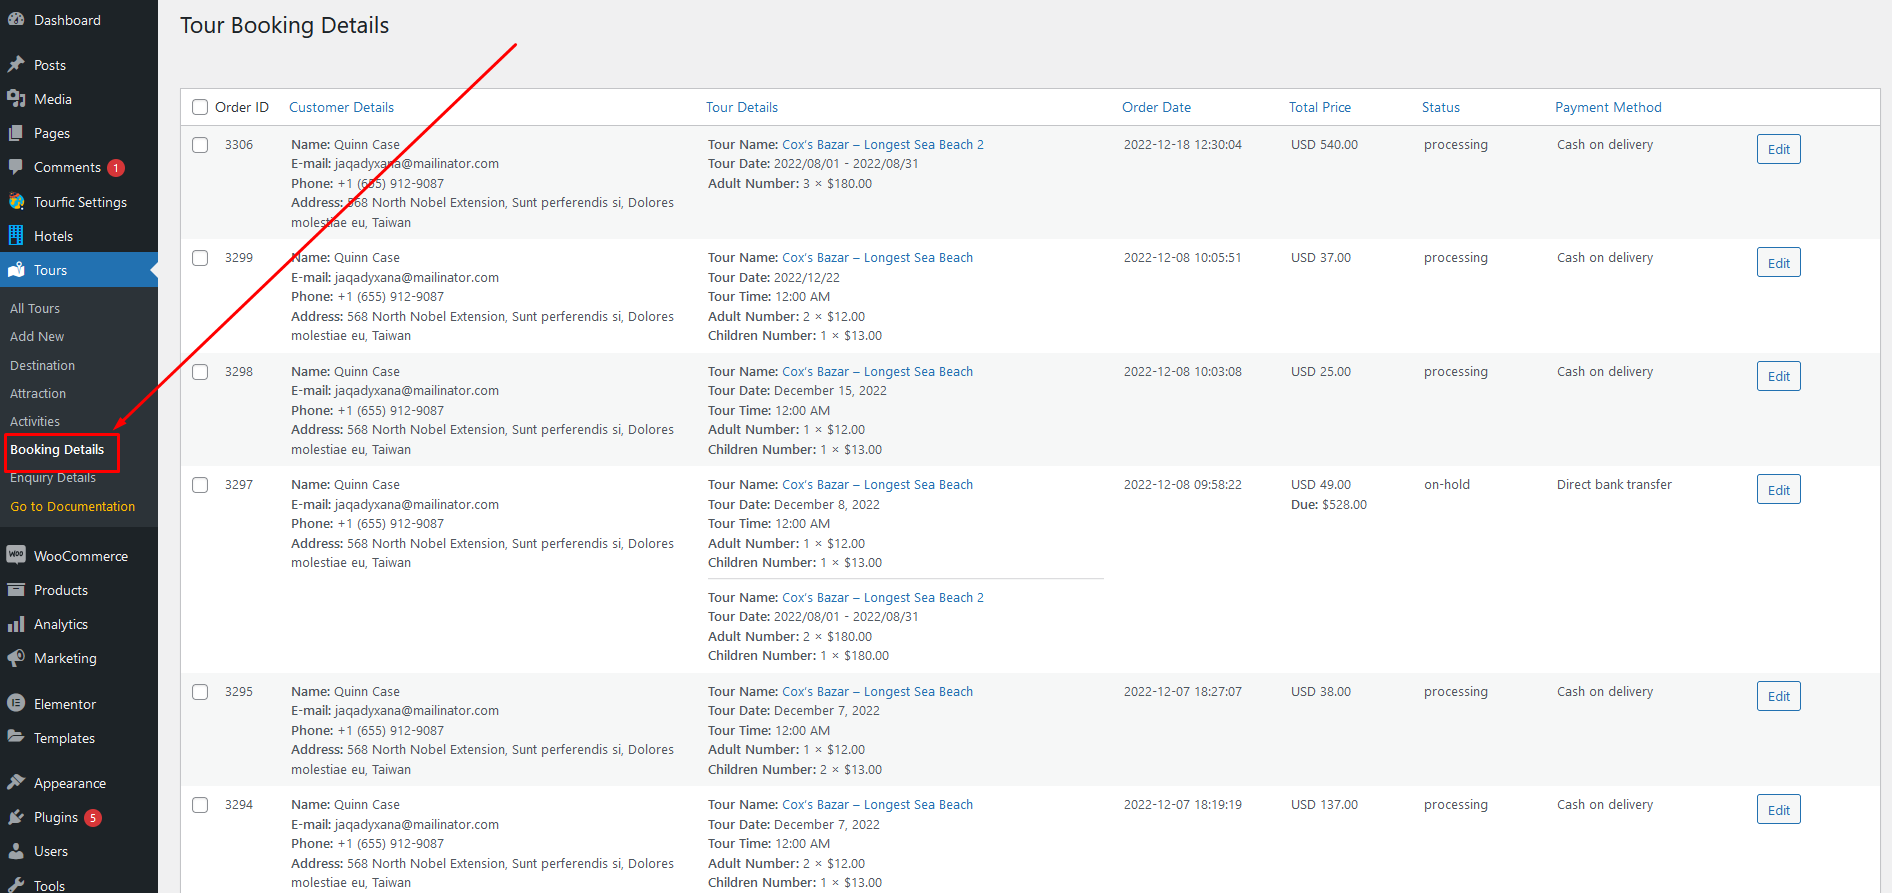Viewport: 1892px width, 893px height.
Task: Sort bookings by Total Price header
Action: tap(1319, 107)
